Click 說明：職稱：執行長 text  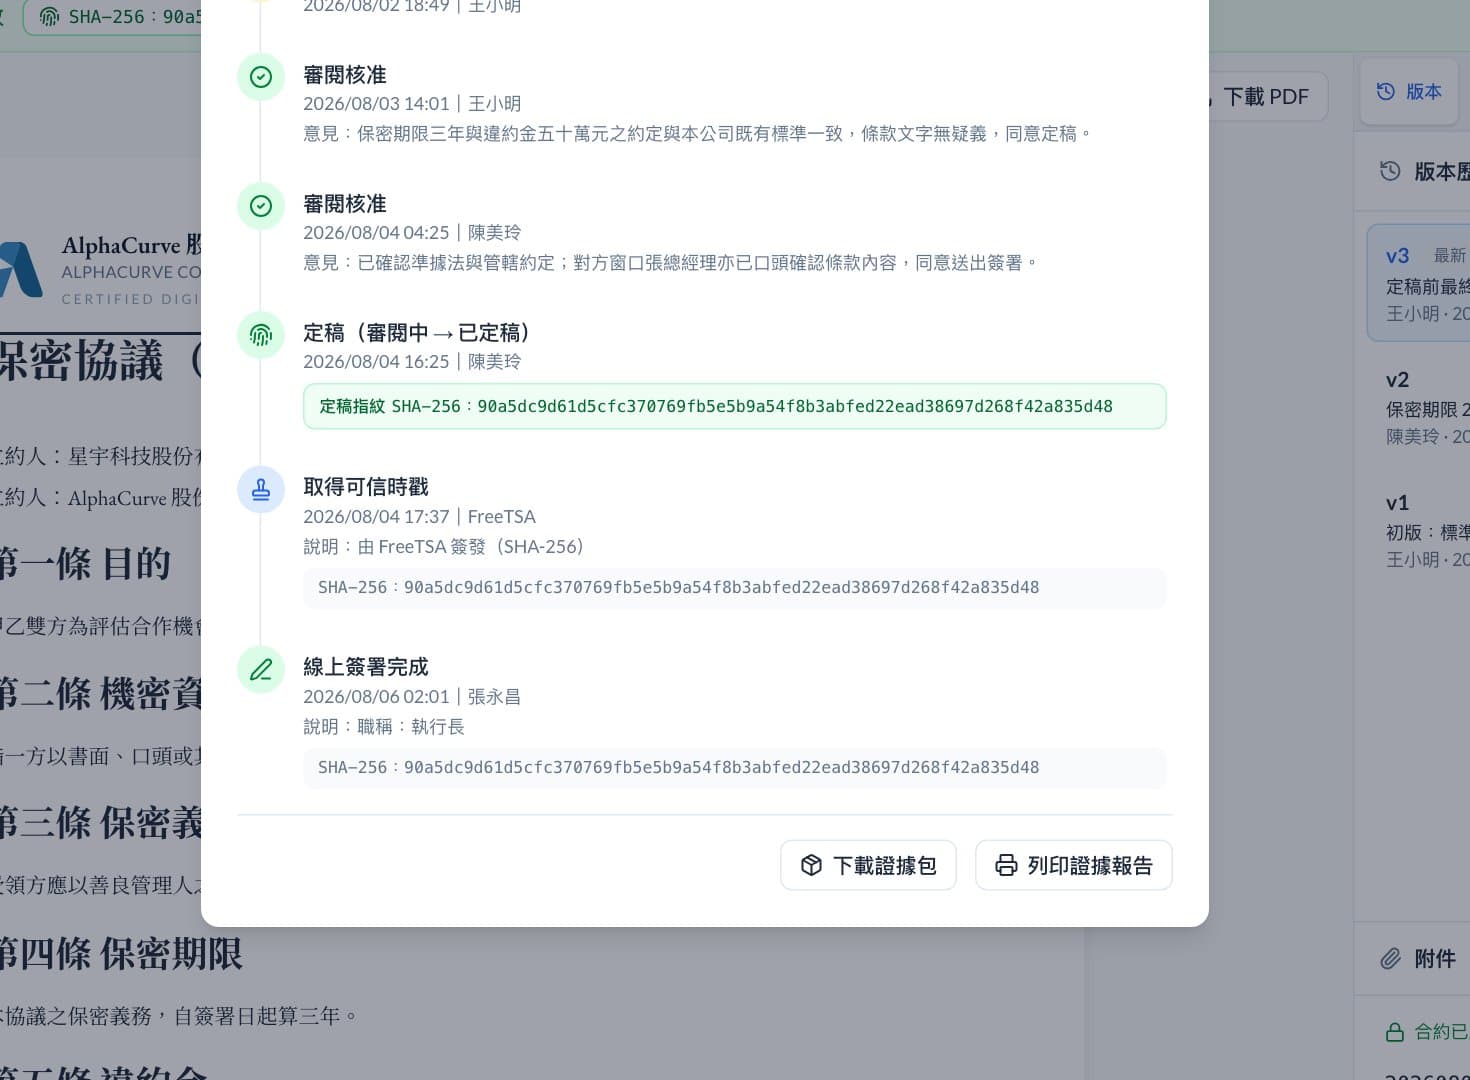click(x=384, y=727)
